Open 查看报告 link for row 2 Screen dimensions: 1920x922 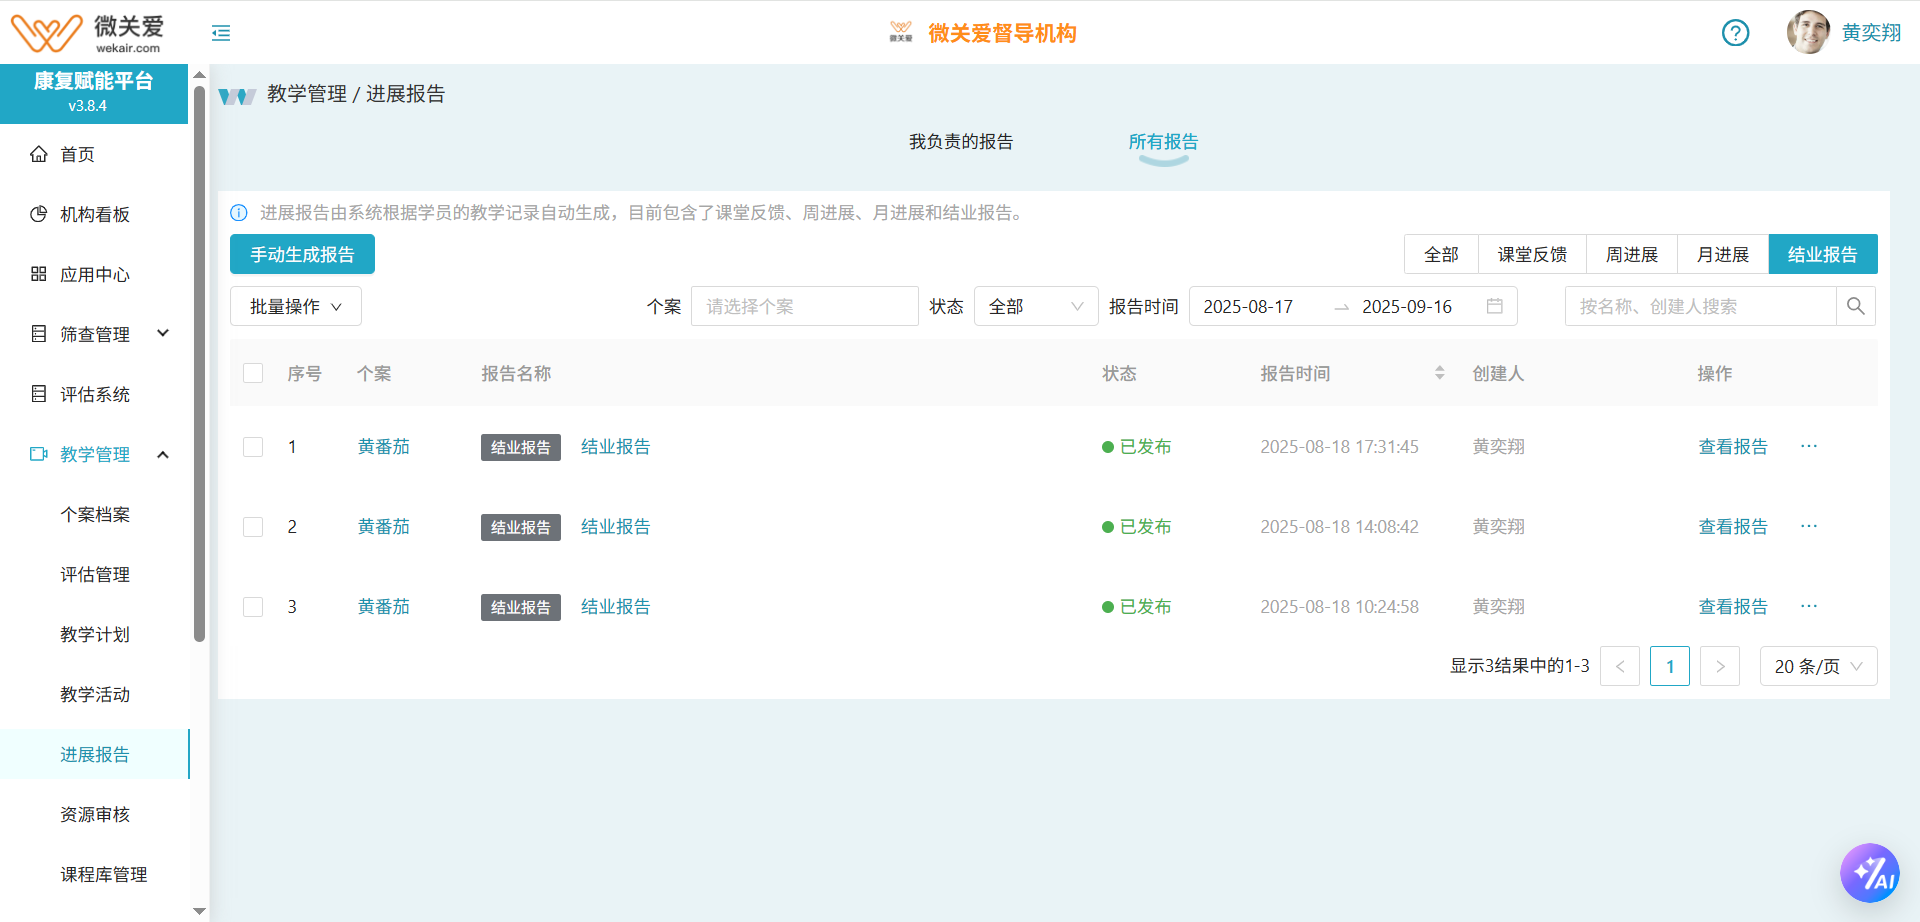click(1732, 526)
